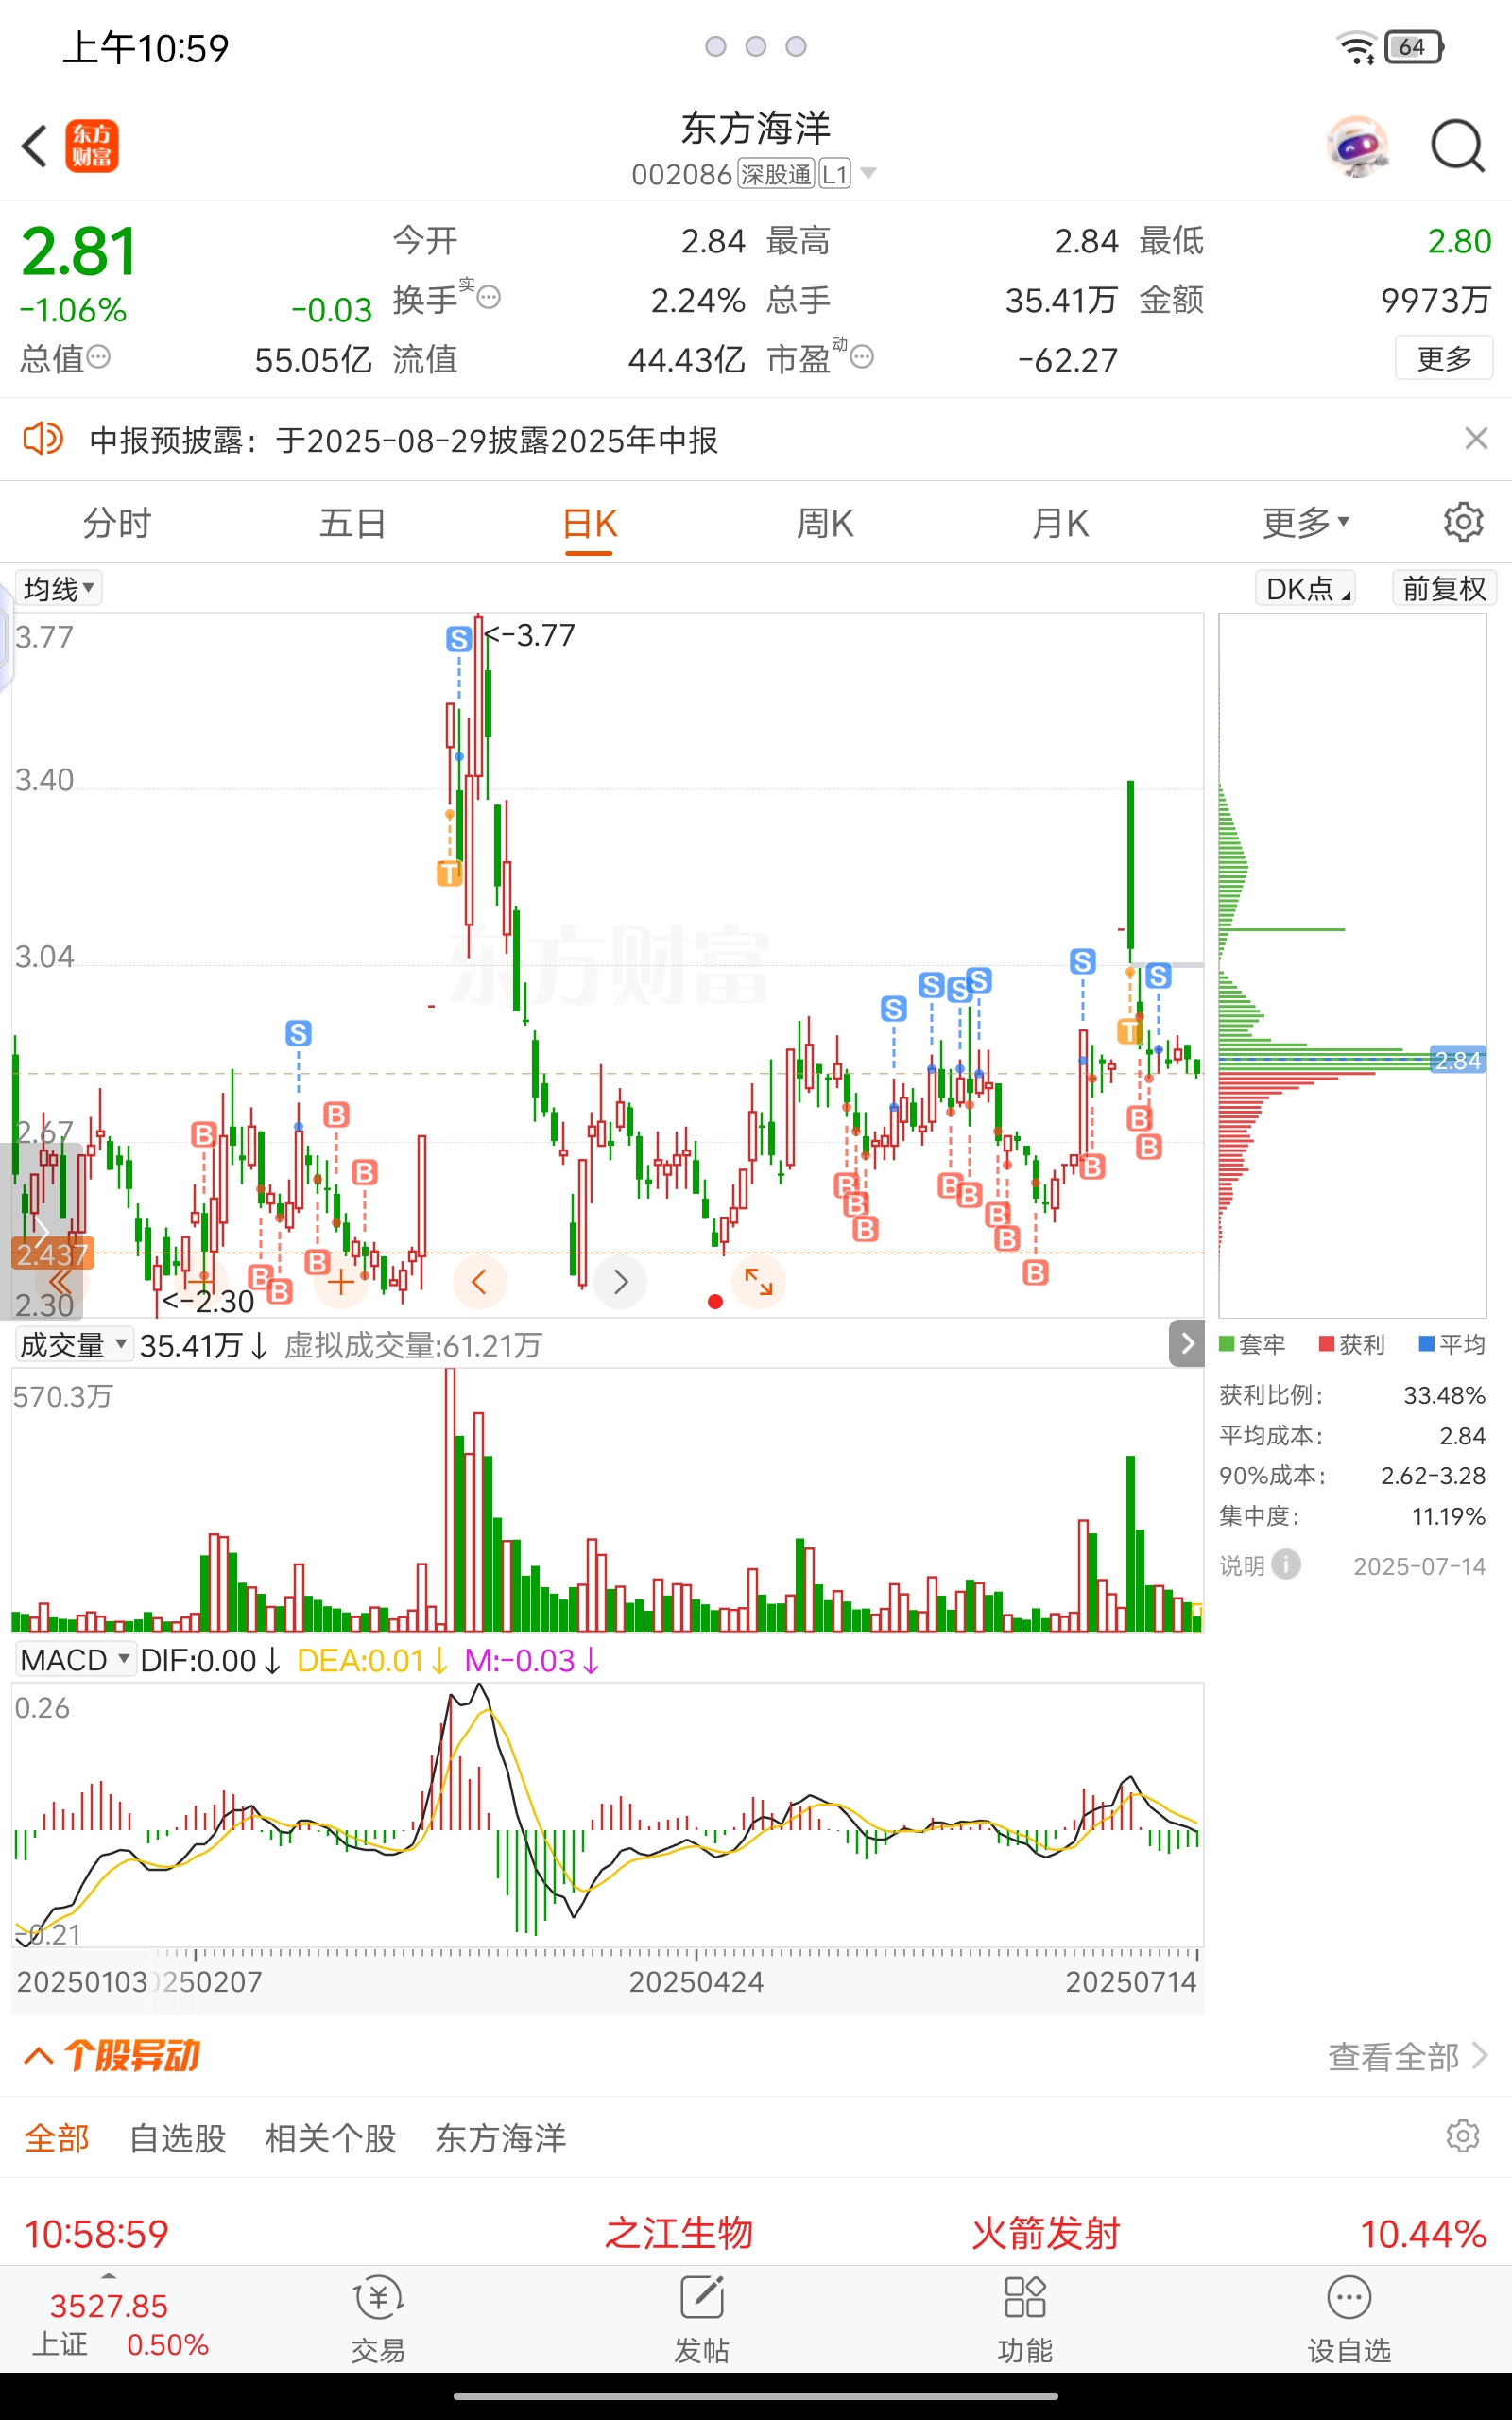Tap the fullscreen expand arrows icon

tap(759, 1282)
